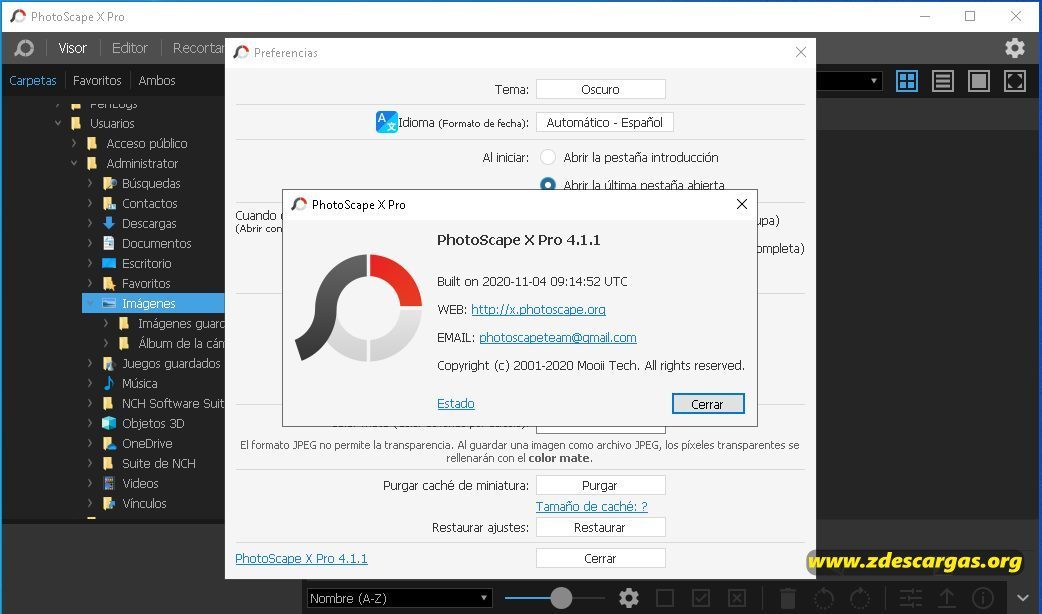Click the Objetos 3D cube icon
1042x614 pixels.
[x=109, y=423]
